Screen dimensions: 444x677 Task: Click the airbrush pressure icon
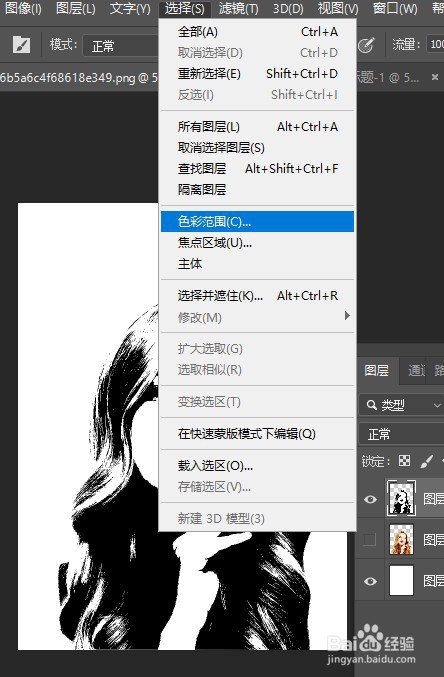coord(366,45)
